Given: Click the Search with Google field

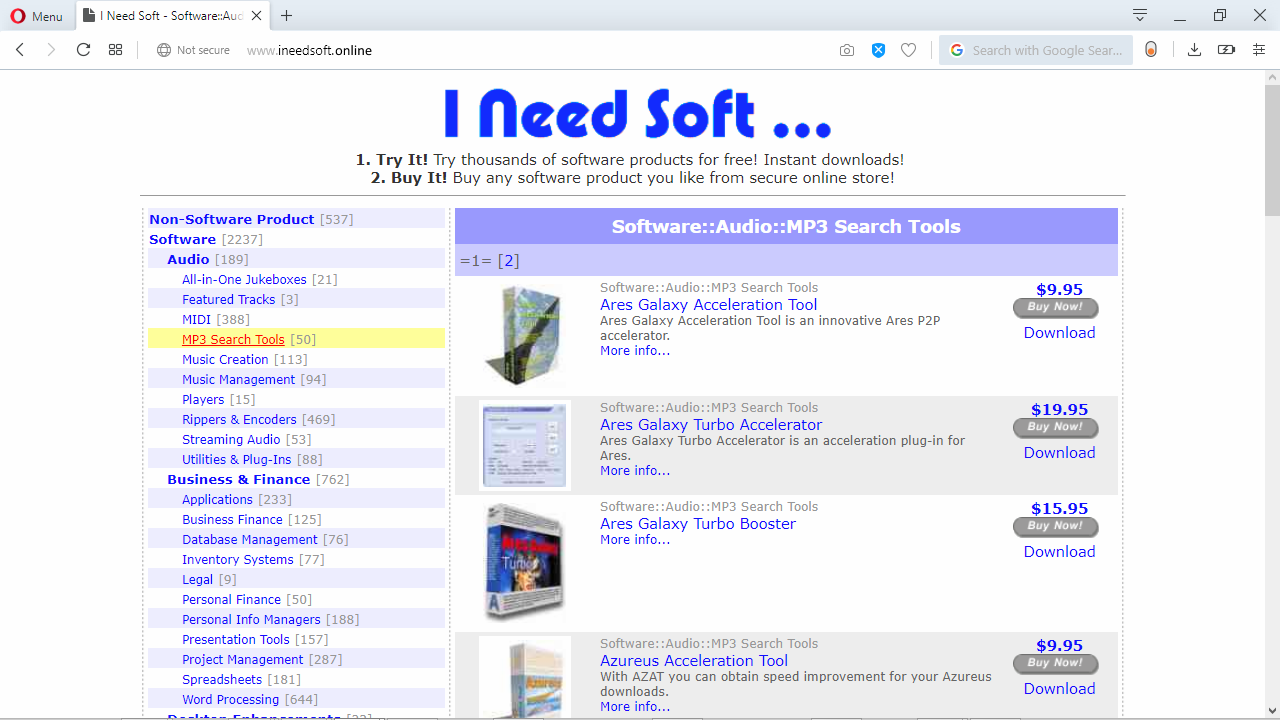Looking at the screenshot, I should pos(1036,50).
